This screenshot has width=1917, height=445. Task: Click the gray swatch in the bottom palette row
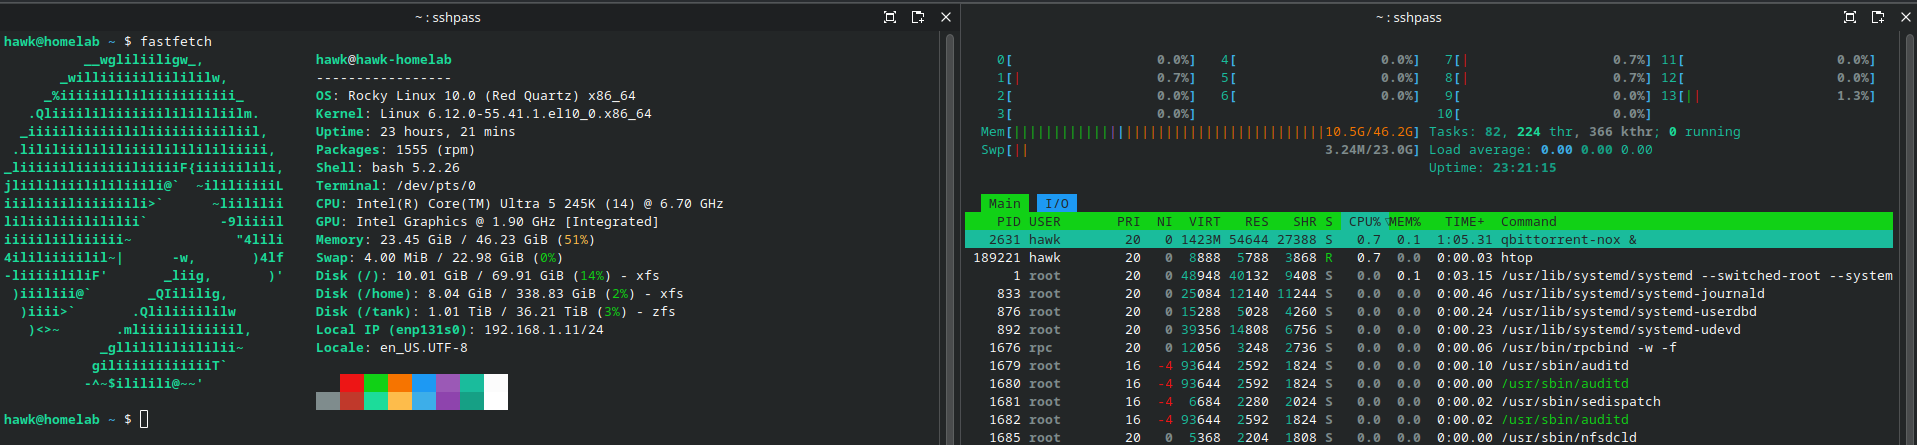tap(328, 401)
